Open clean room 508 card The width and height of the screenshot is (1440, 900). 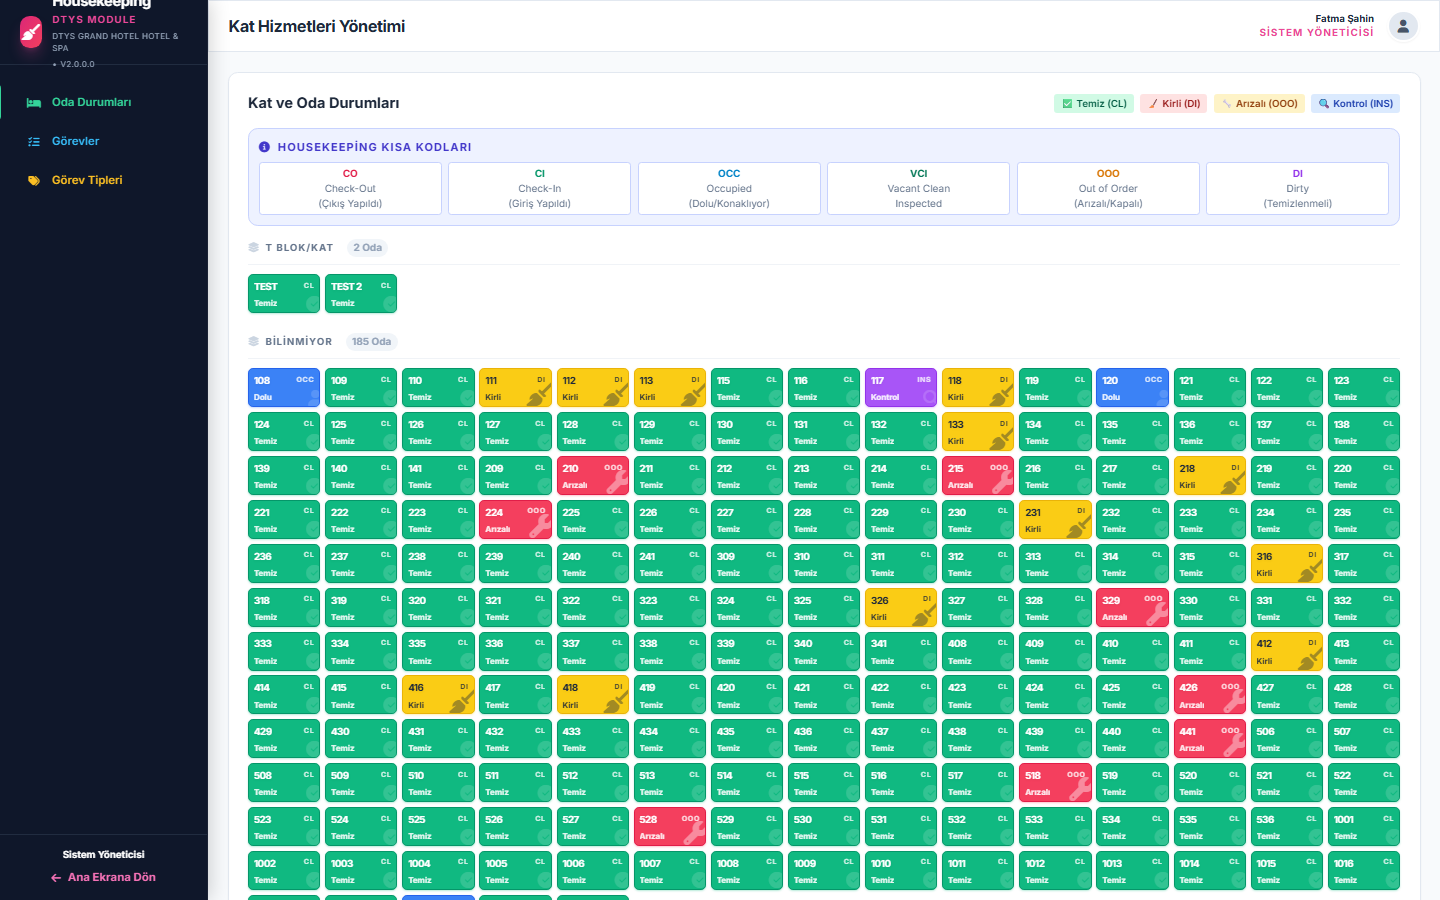pyautogui.click(x=284, y=783)
